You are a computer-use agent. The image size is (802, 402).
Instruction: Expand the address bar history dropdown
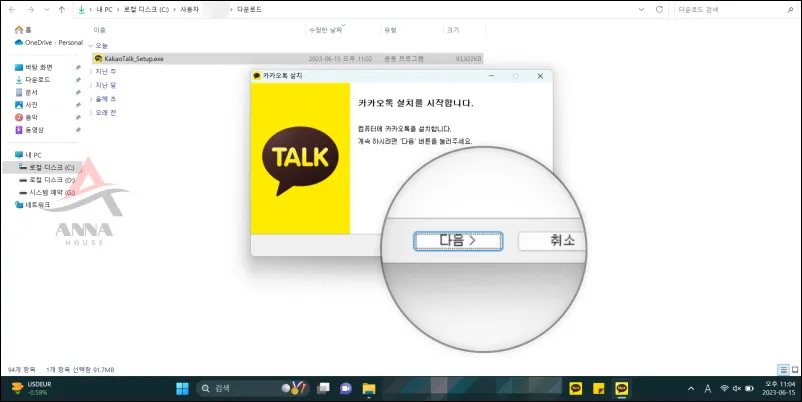(641, 9)
